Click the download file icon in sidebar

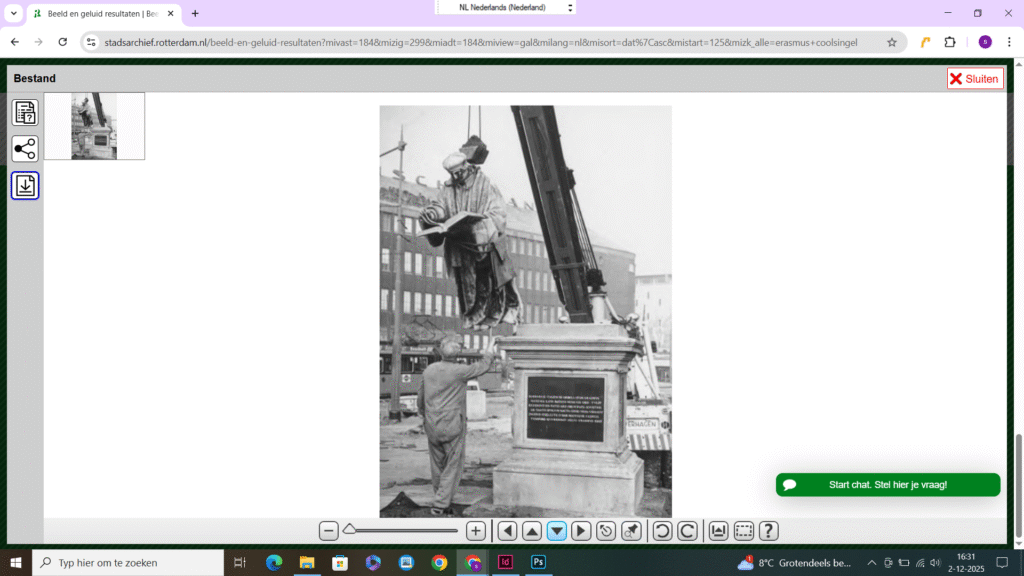tap(25, 186)
